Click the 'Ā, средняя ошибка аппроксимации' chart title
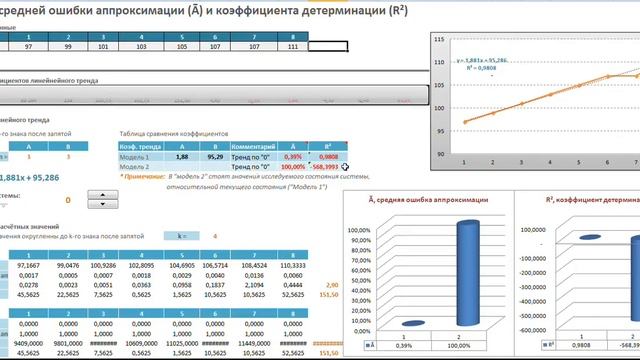640x360 pixels. 428,200
